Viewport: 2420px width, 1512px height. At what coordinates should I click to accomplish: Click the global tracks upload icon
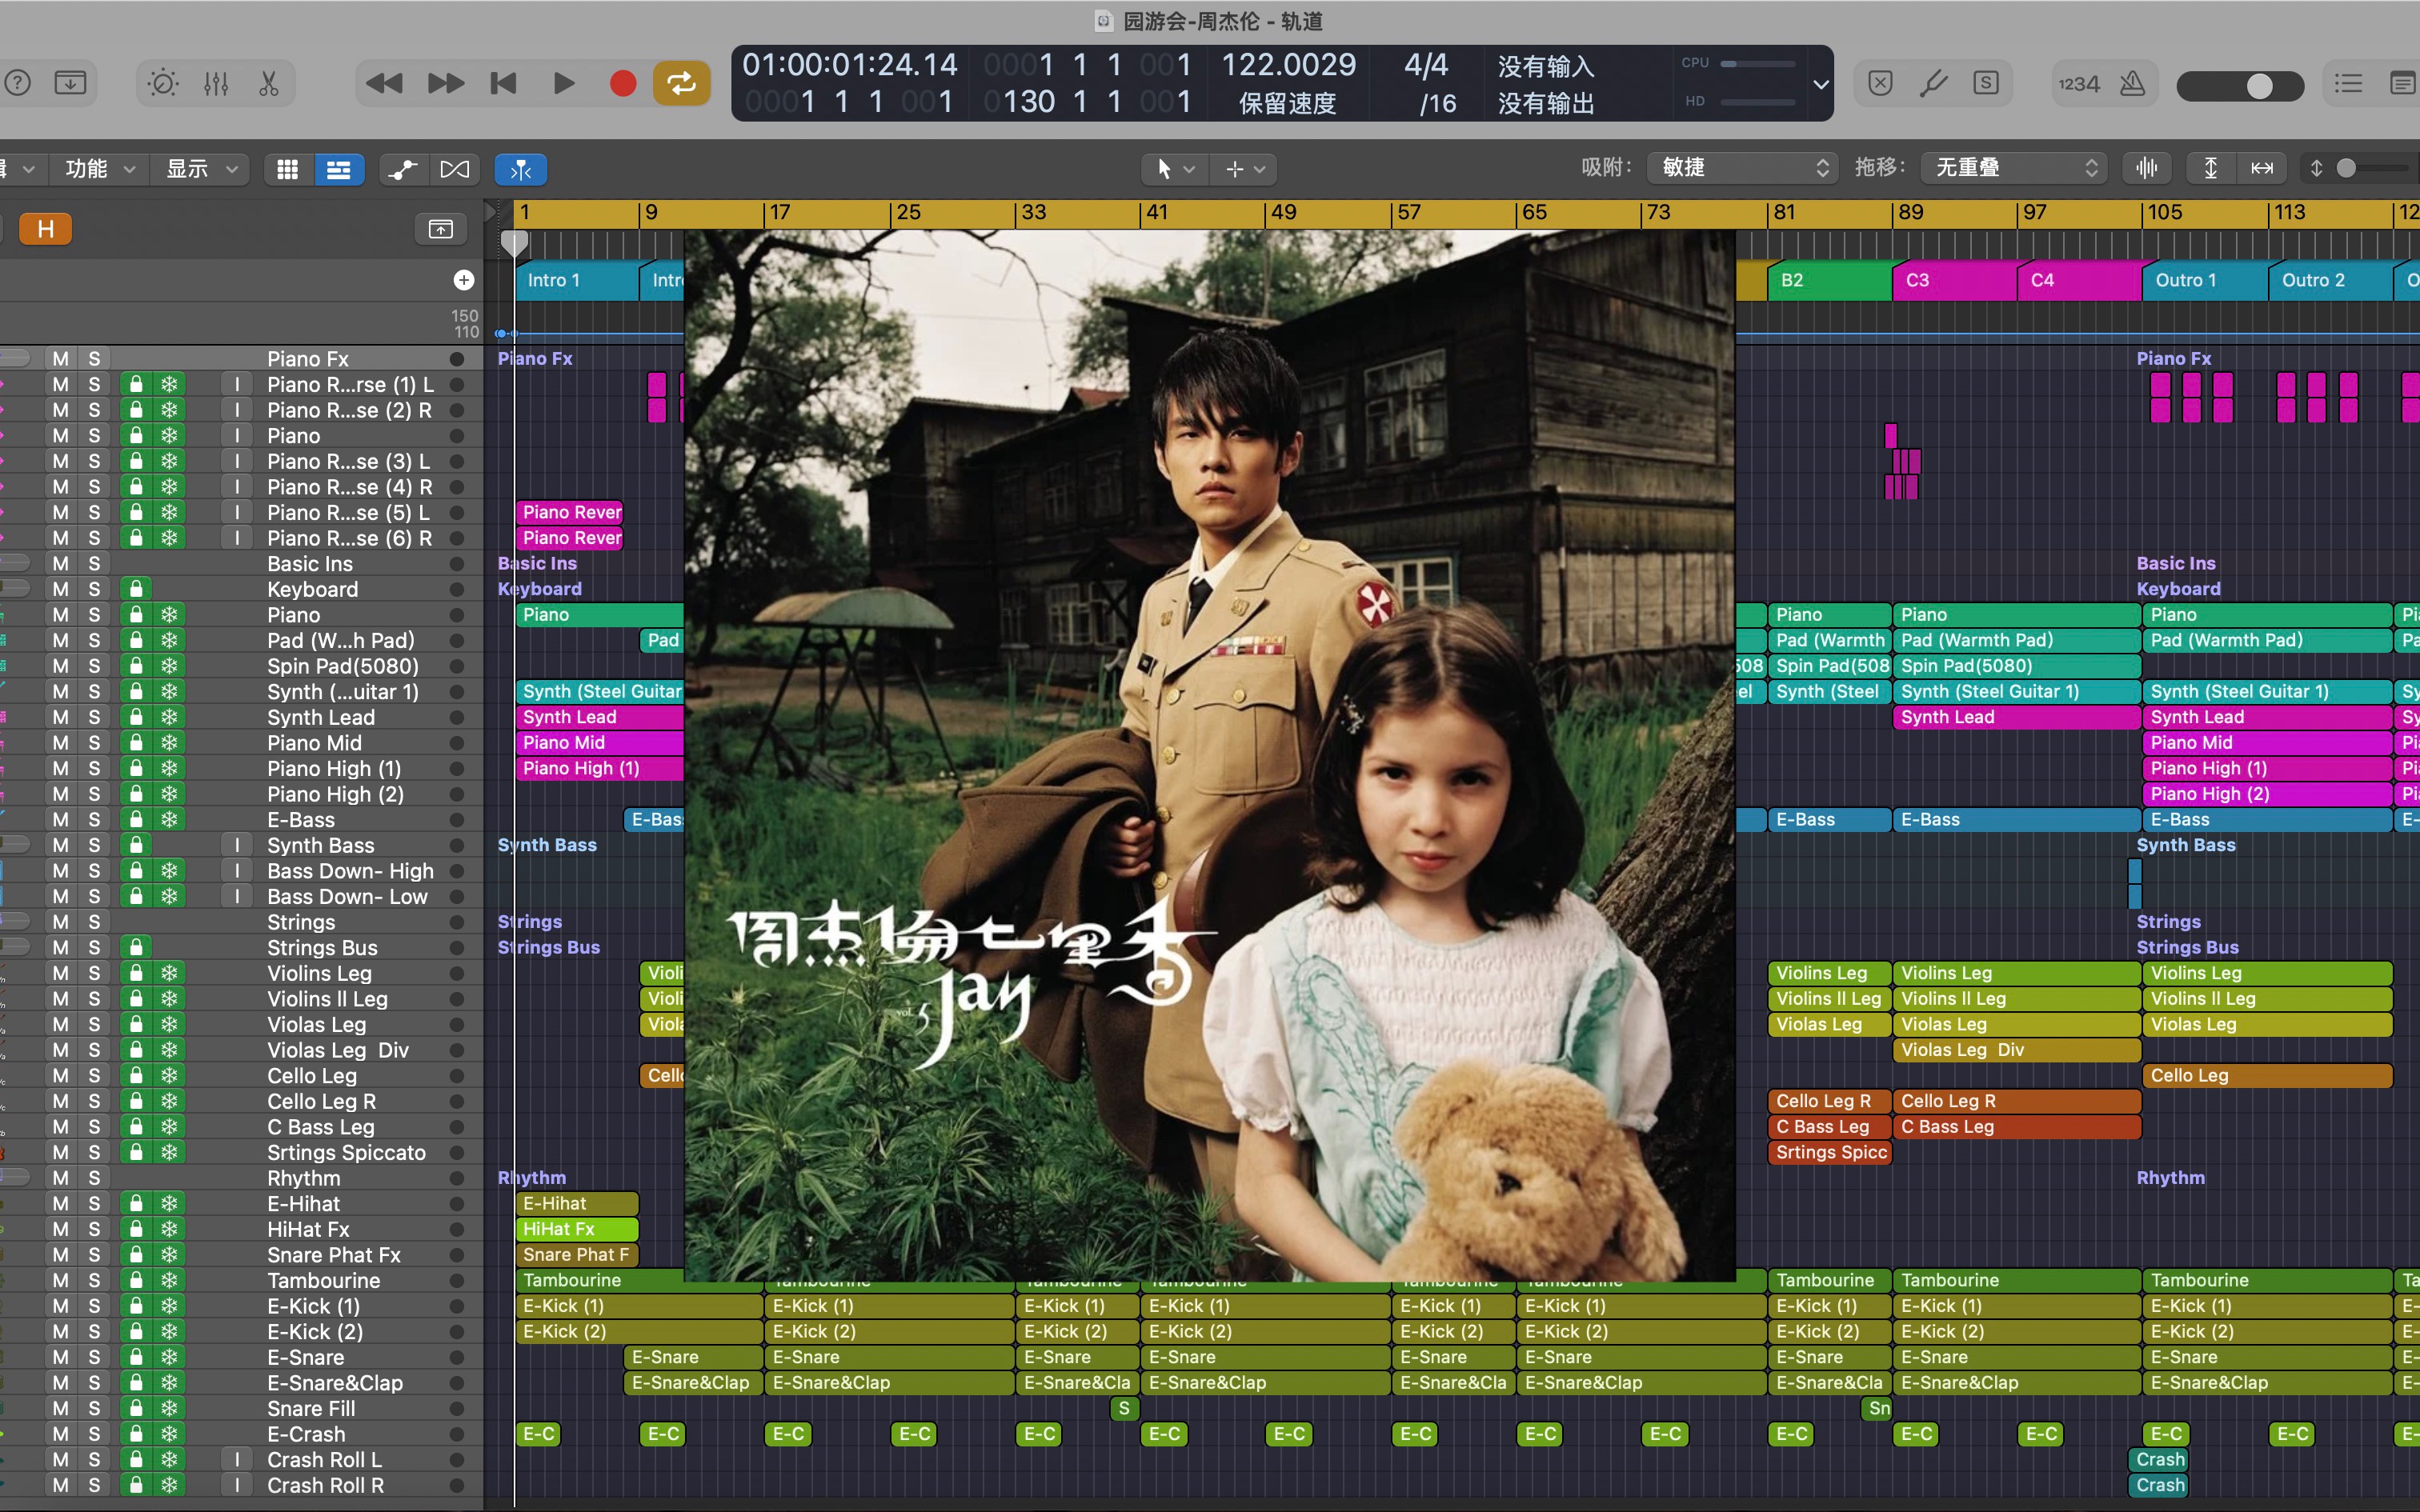pos(440,229)
